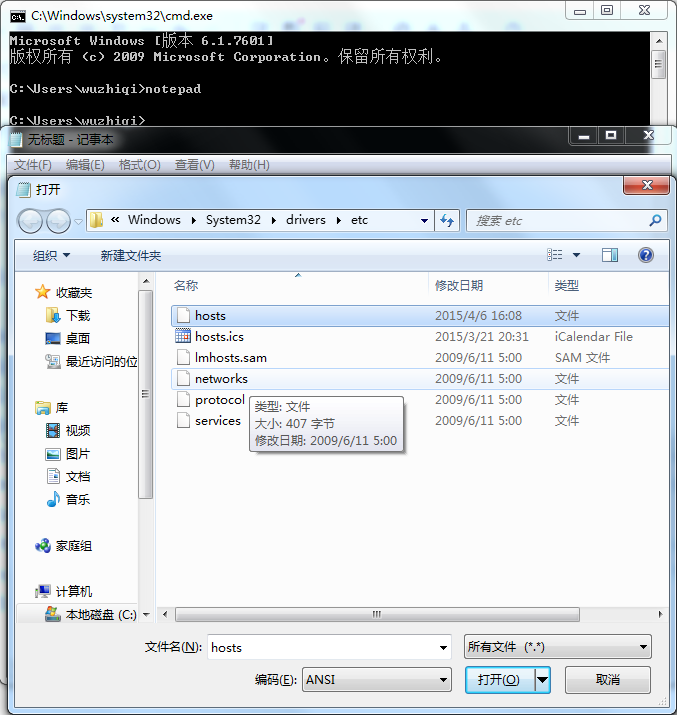Open Notepad's Help menu (帮助)
The width and height of the screenshot is (677, 715).
pos(249,165)
